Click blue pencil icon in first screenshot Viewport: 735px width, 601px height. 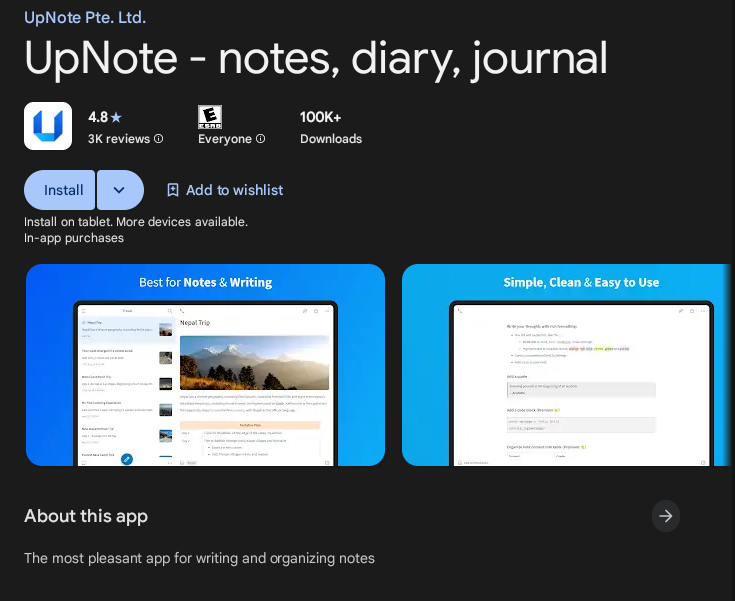(x=127, y=458)
